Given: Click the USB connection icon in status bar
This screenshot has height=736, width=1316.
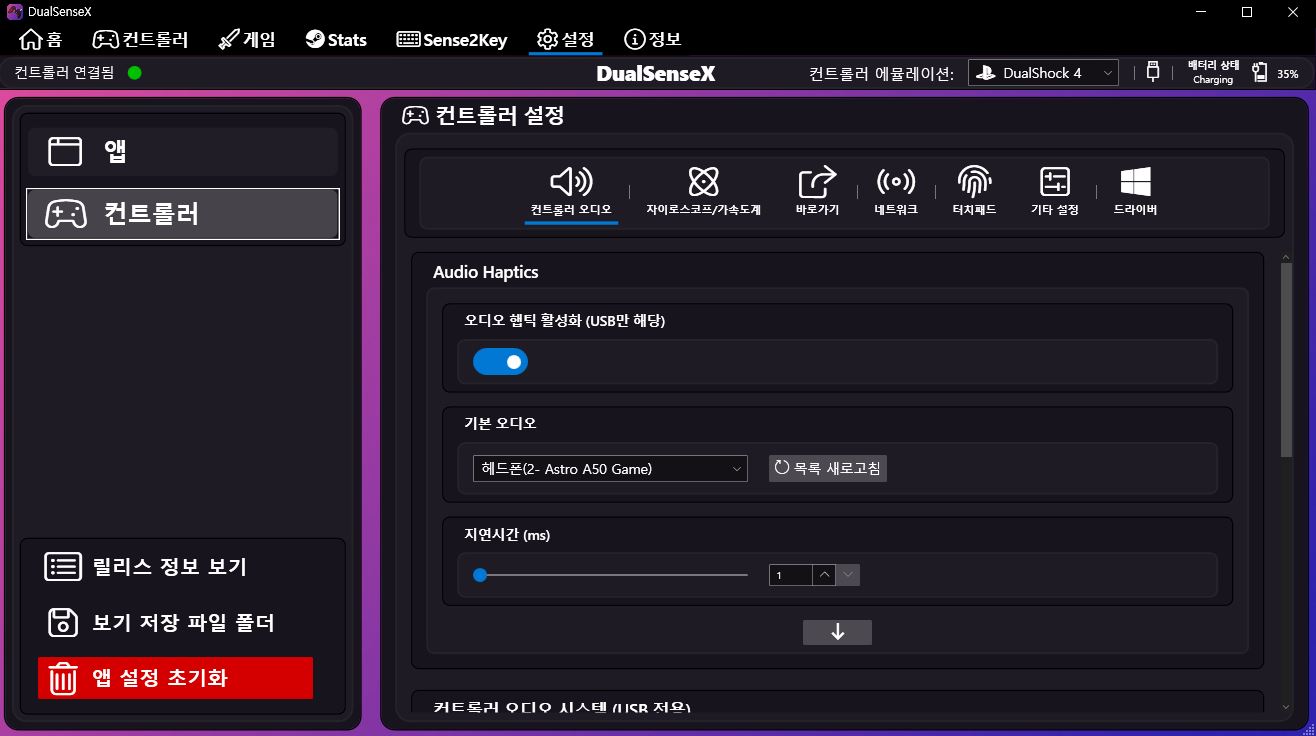Looking at the screenshot, I should pyautogui.click(x=1153, y=72).
